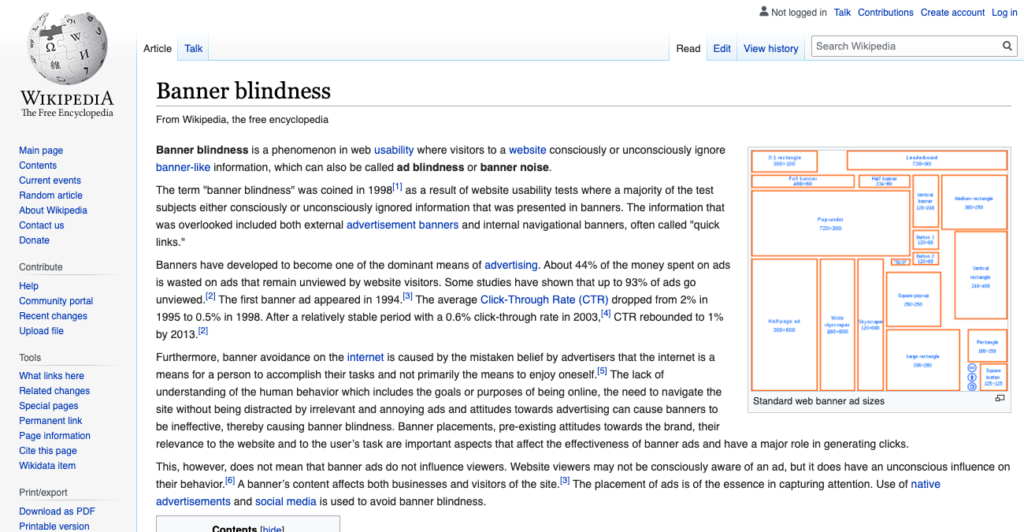
Task: Open Random article from sidebar
Action: click(51, 195)
